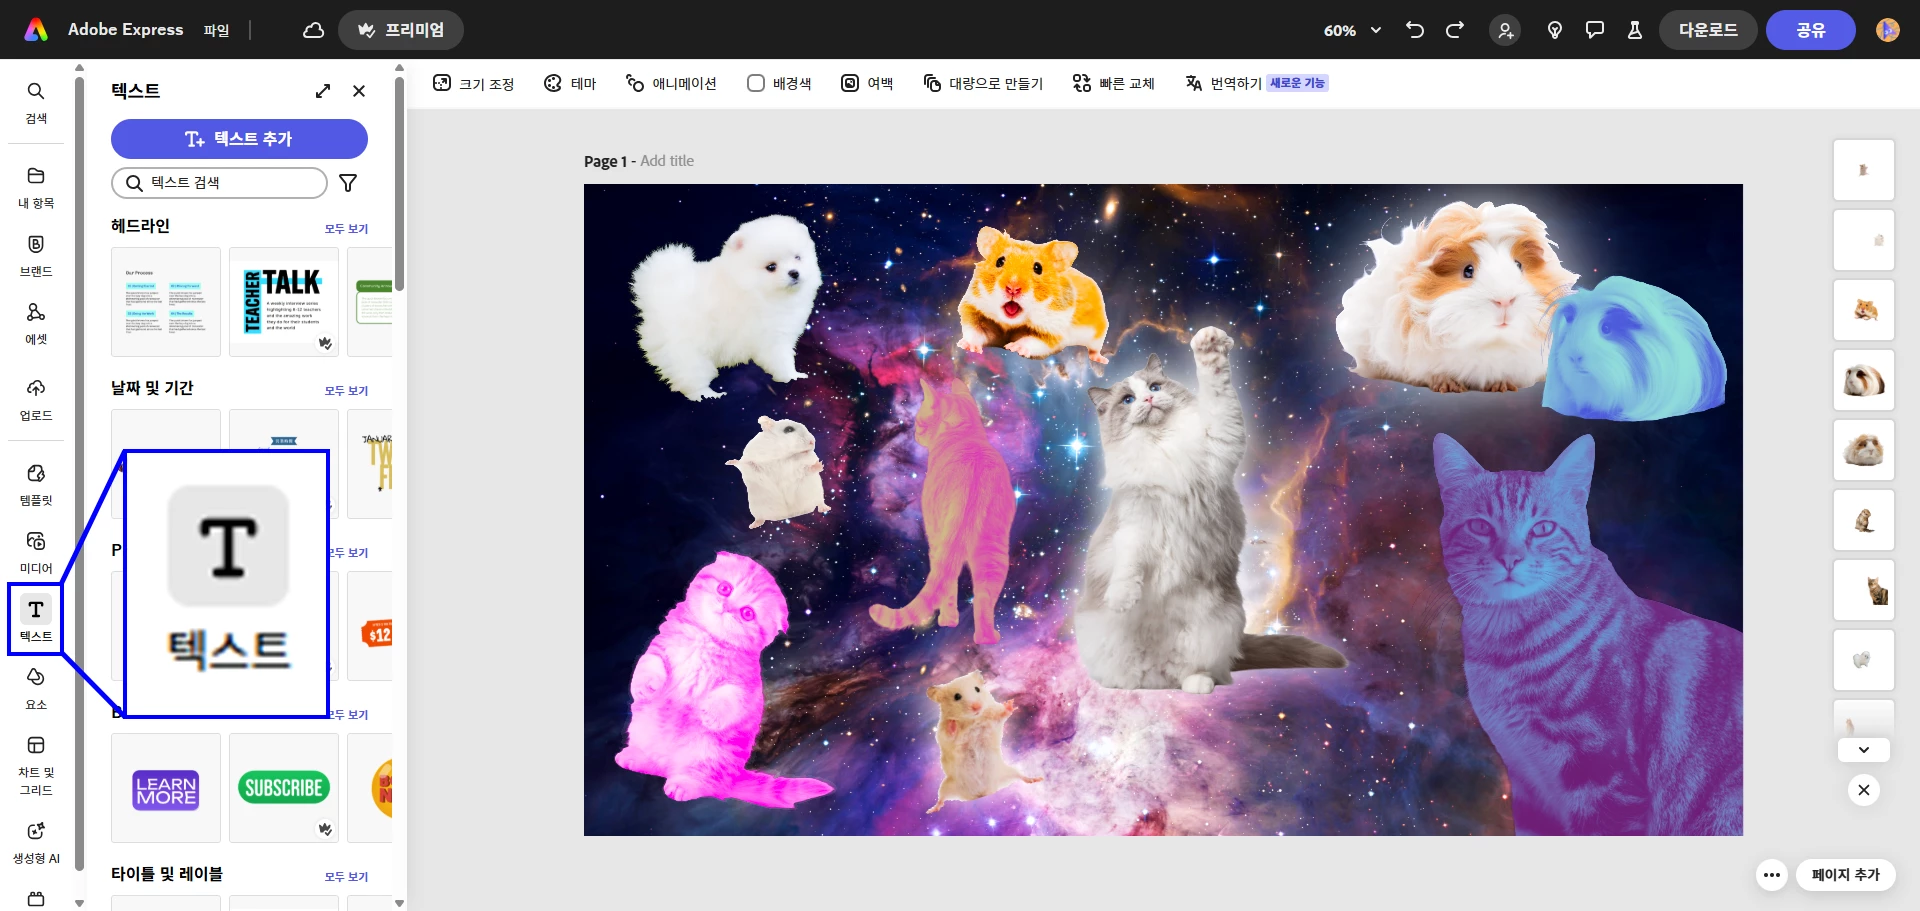Viewport: 1920px width, 911px height.
Task: Open the 업로드 (Upload) sidebar panel
Action: pyautogui.click(x=36, y=399)
